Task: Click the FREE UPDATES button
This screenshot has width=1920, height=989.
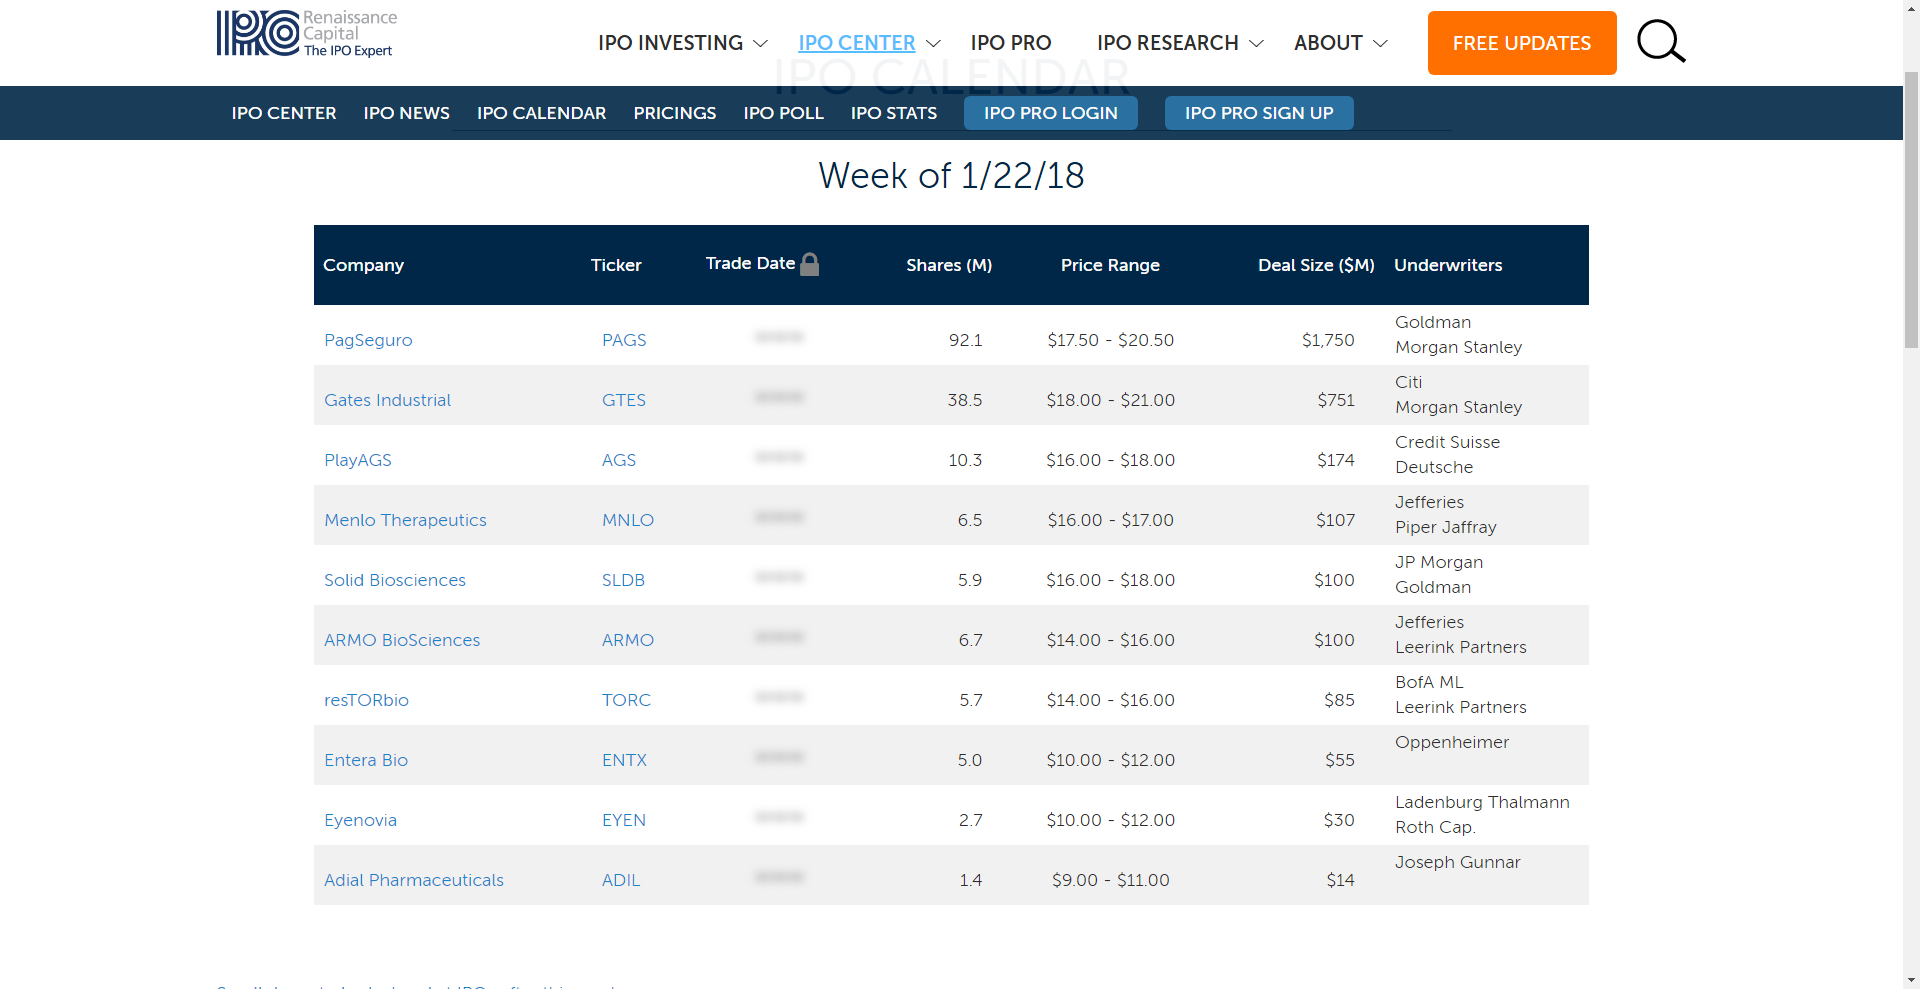Action: (x=1522, y=43)
